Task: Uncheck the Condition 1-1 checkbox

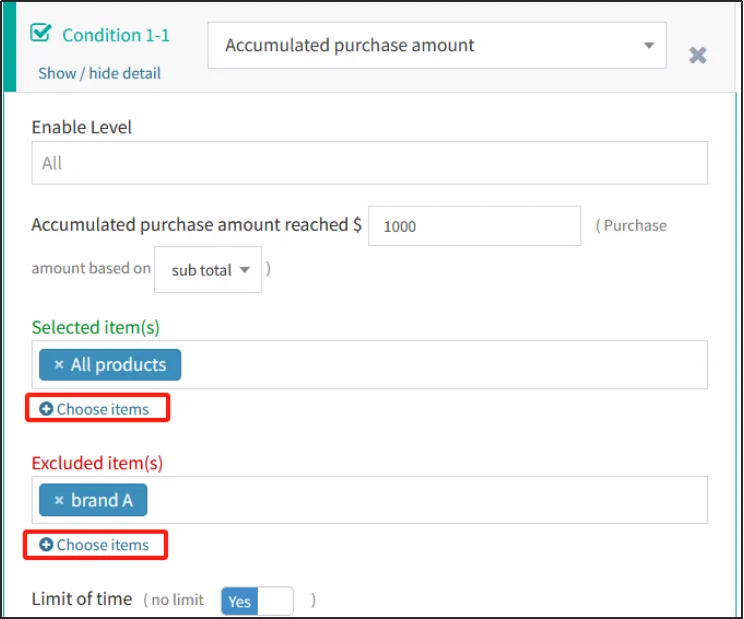Action: click(41, 34)
